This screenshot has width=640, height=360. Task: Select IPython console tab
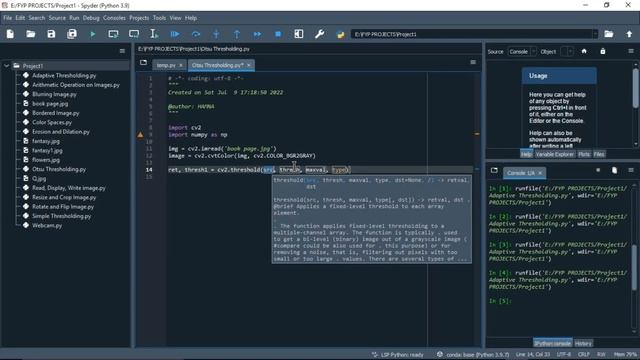click(552, 343)
